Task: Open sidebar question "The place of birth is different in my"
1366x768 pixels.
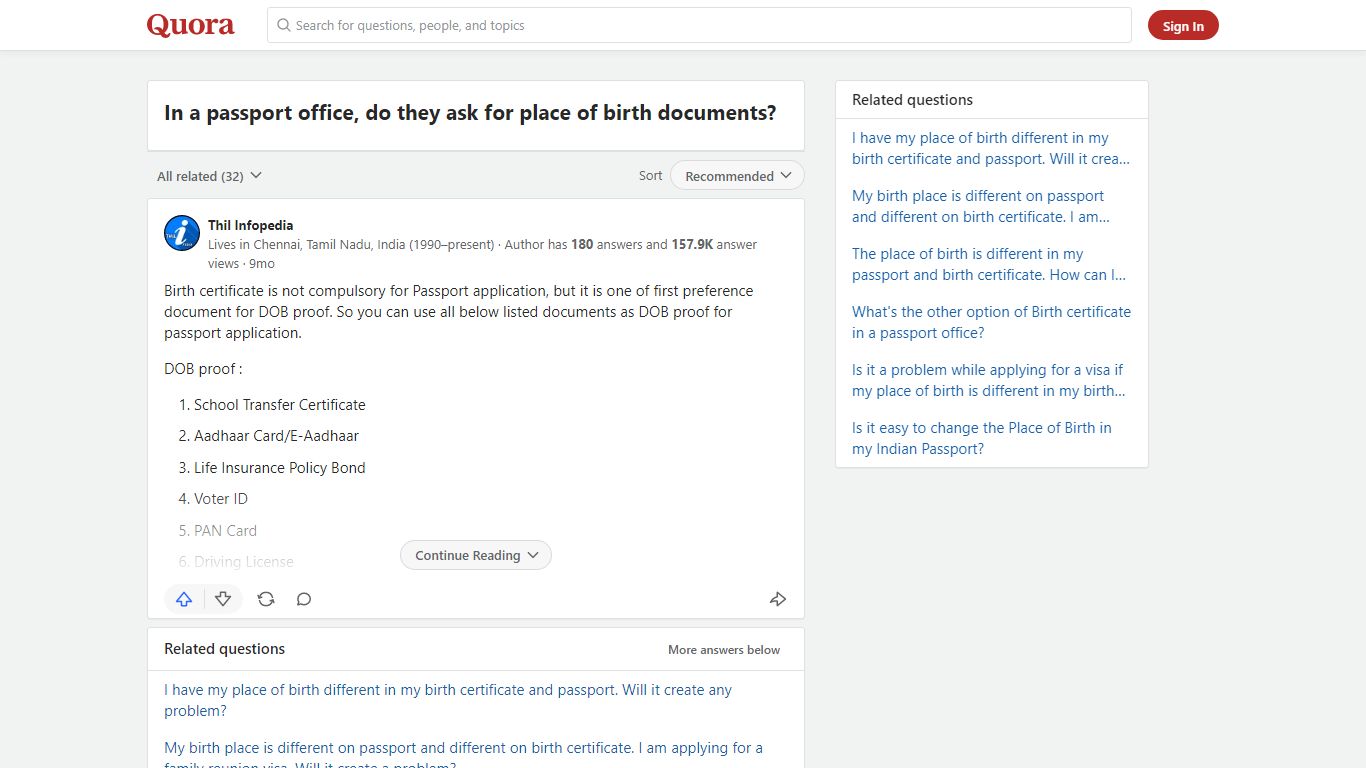Action: tap(989, 264)
